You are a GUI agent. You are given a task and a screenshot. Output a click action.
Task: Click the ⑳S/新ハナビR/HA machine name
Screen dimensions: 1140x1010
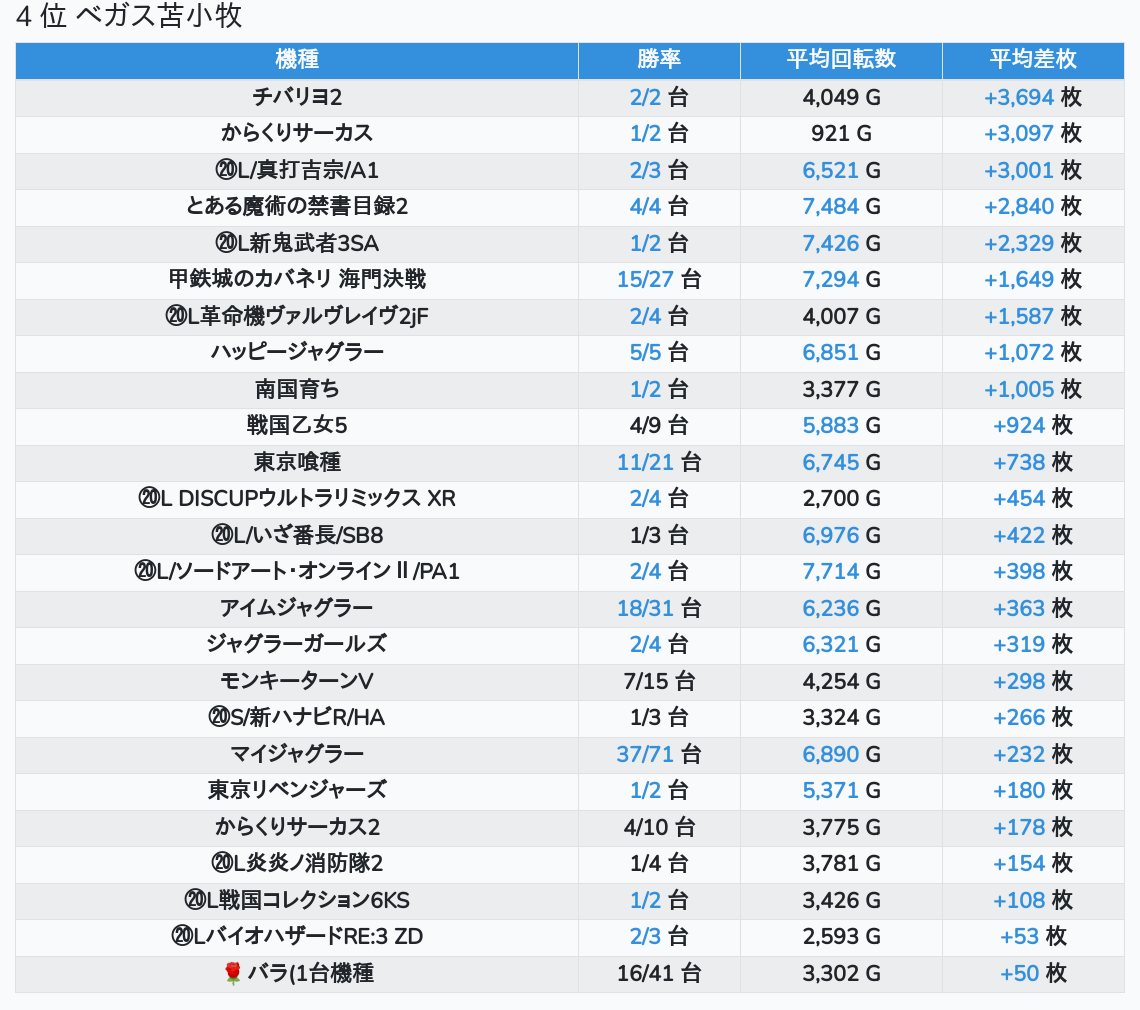pos(297,718)
